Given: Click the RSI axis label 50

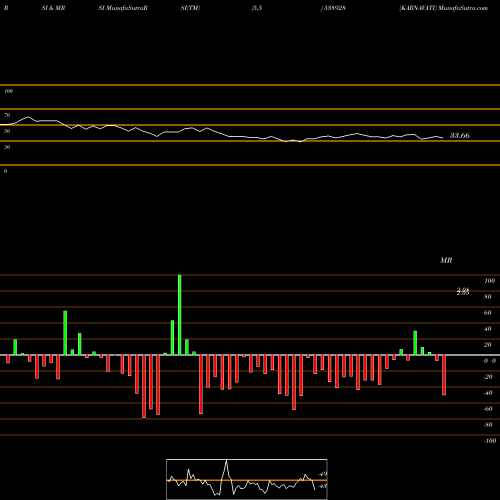Looking at the screenshot, I should tap(7, 131).
